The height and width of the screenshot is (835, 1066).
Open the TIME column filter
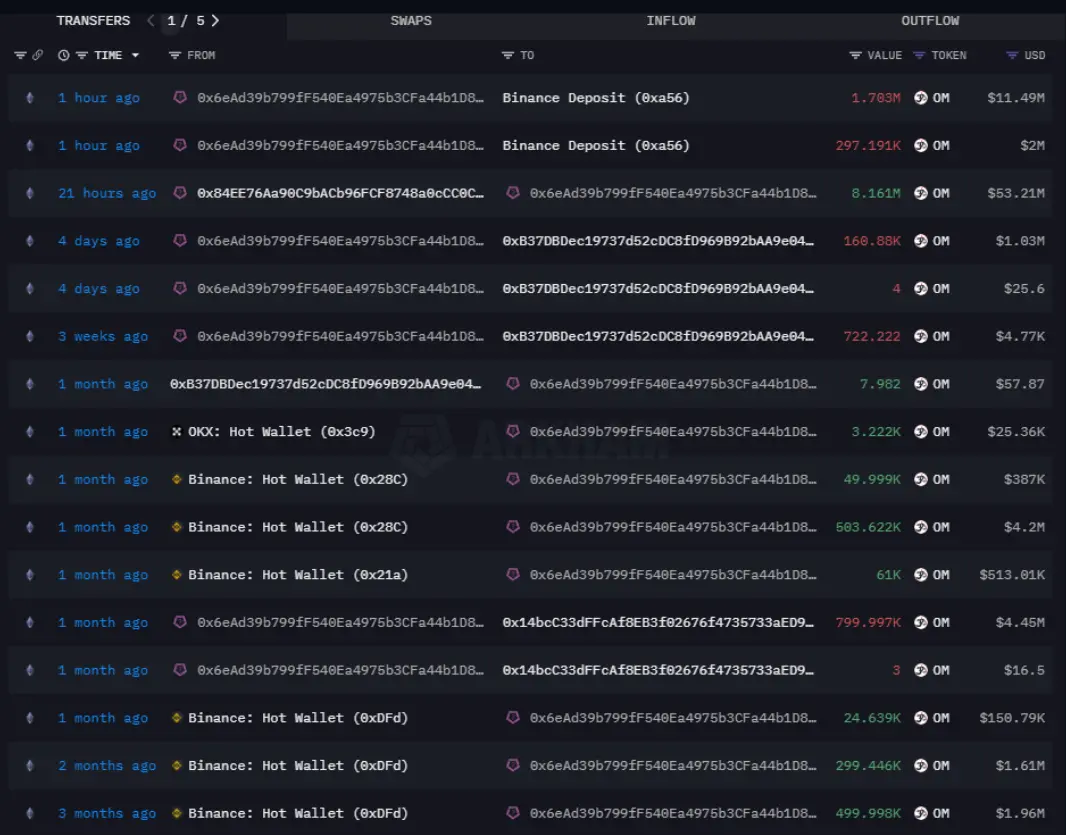pyautogui.click(x=82, y=55)
